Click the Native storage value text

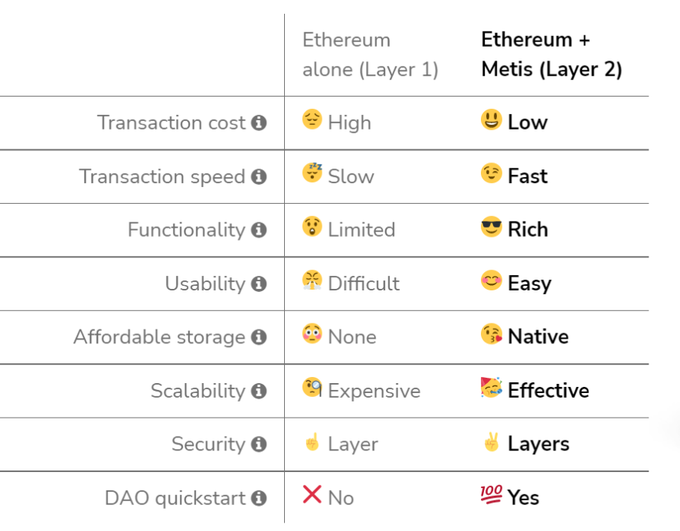(538, 337)
